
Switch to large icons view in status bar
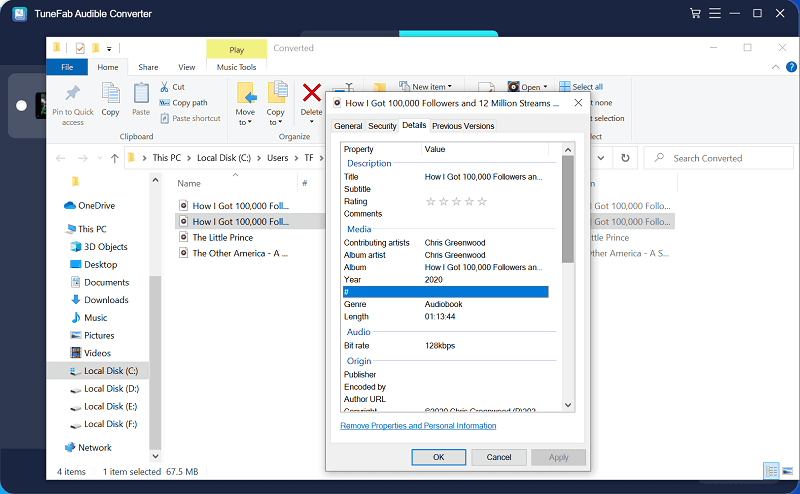pos(788,471)
